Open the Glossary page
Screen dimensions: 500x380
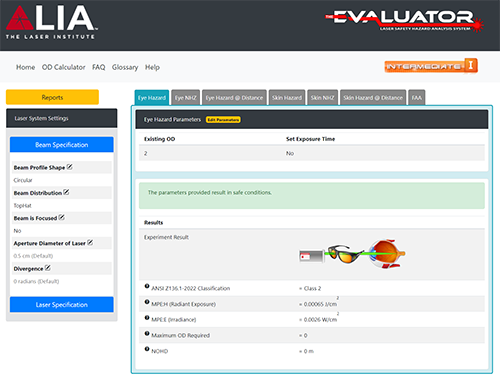point(125,67)
